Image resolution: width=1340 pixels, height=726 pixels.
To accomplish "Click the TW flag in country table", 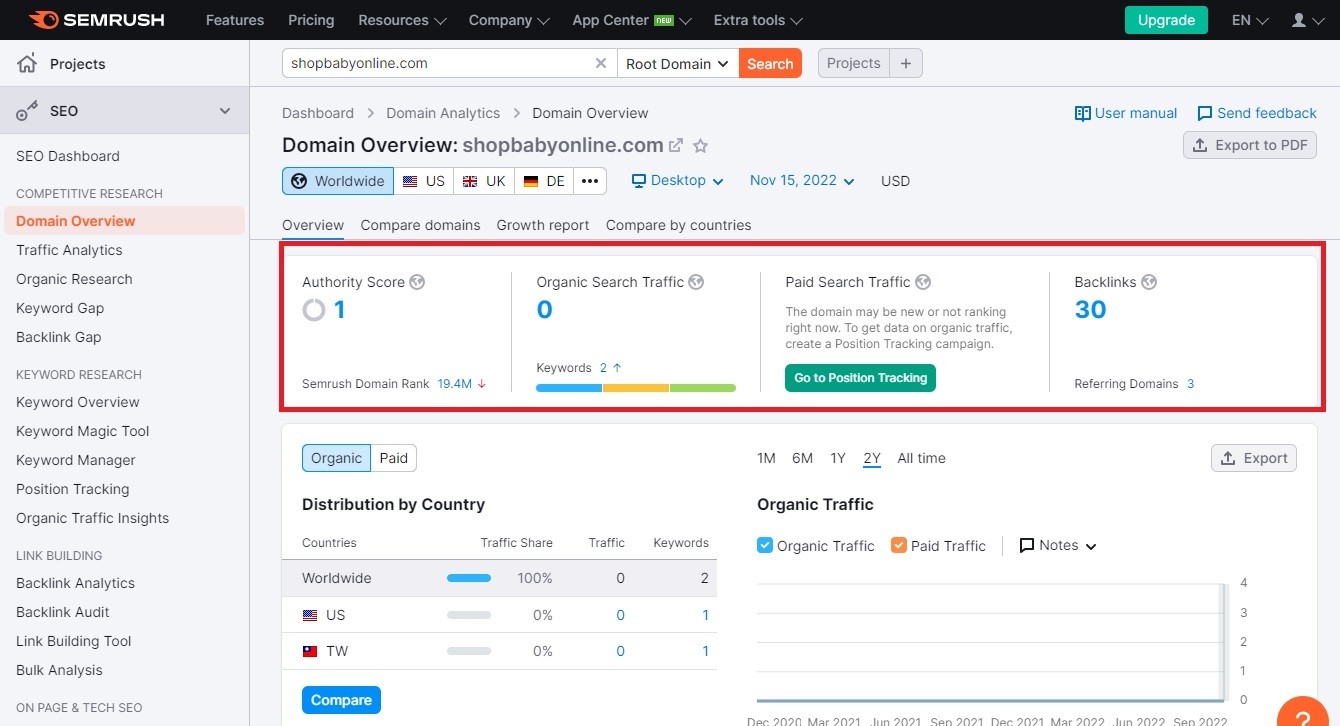I will click(x=310, y=651).
